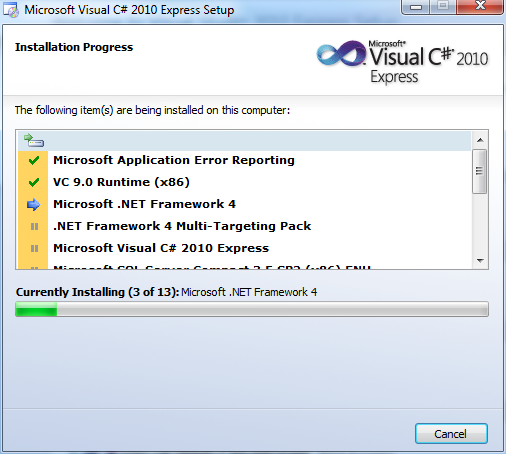Click the pause icon beside Visual C# 2010 Express
The width and height of the screenshot is (506, 454).
point(34,249)
